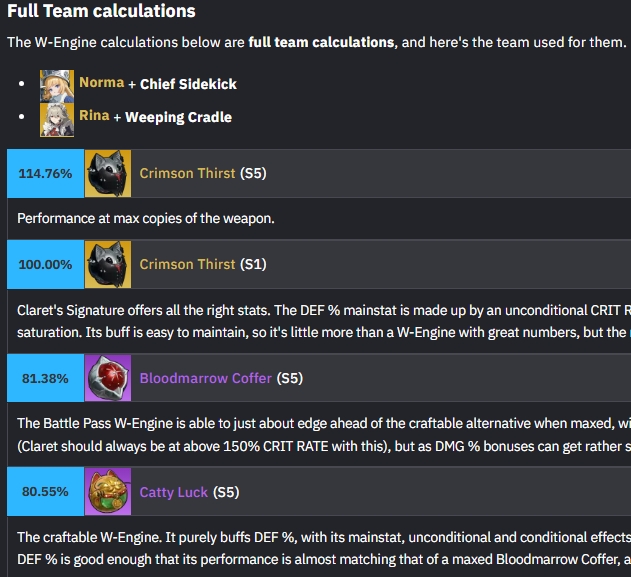Click Norma's character portrait icon
The image size is (631, 577).
pos(57,86)
